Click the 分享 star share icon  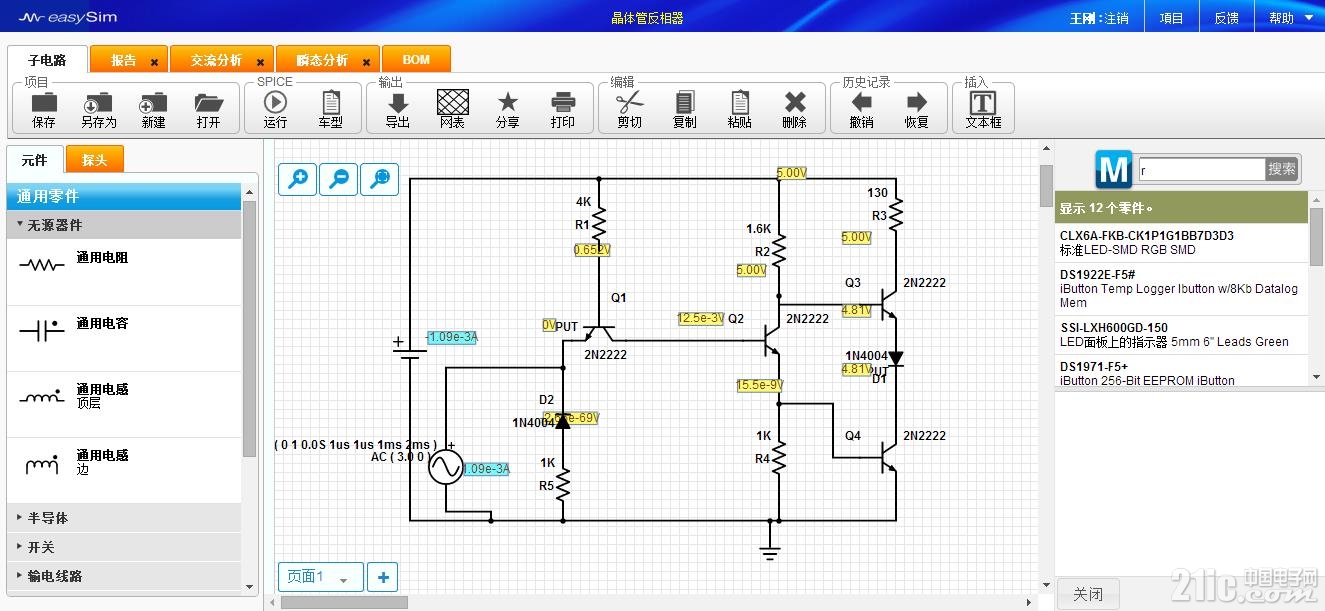pos(508,102)
